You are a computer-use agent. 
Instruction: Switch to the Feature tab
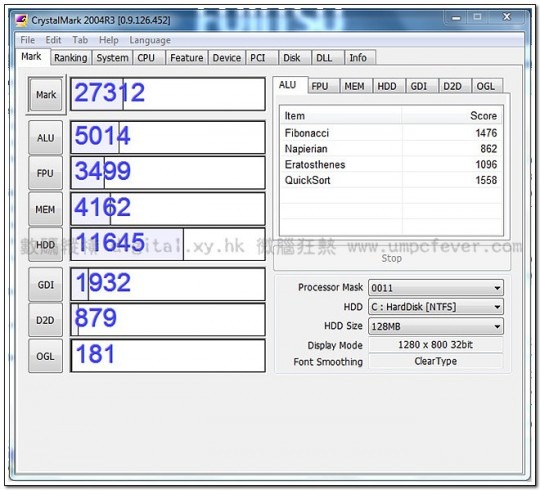(x=187, y=58)
